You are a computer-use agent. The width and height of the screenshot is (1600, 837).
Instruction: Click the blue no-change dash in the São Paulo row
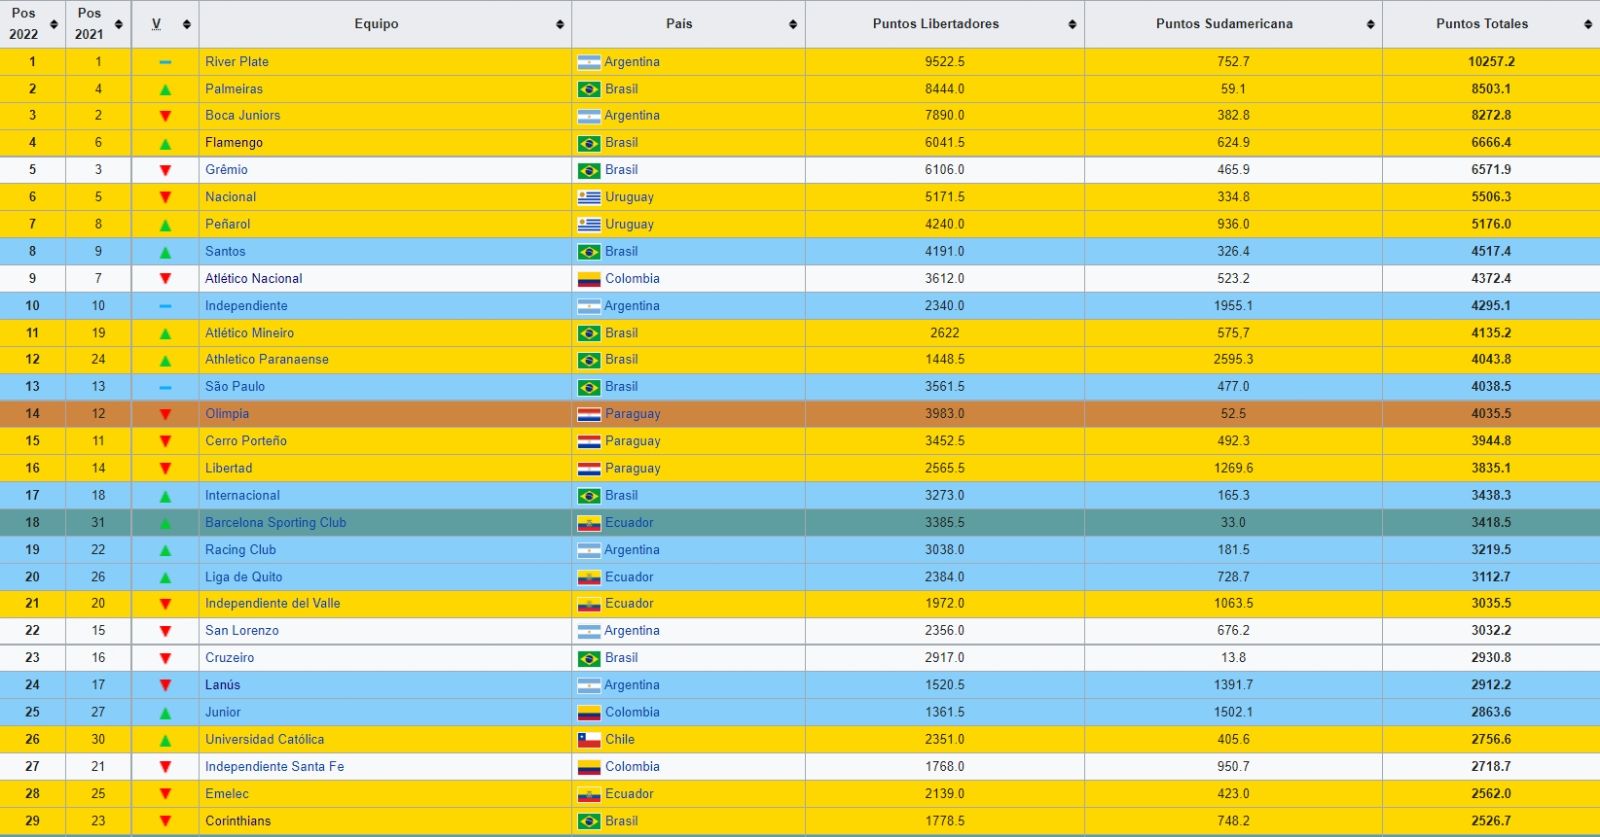(165, 387)
